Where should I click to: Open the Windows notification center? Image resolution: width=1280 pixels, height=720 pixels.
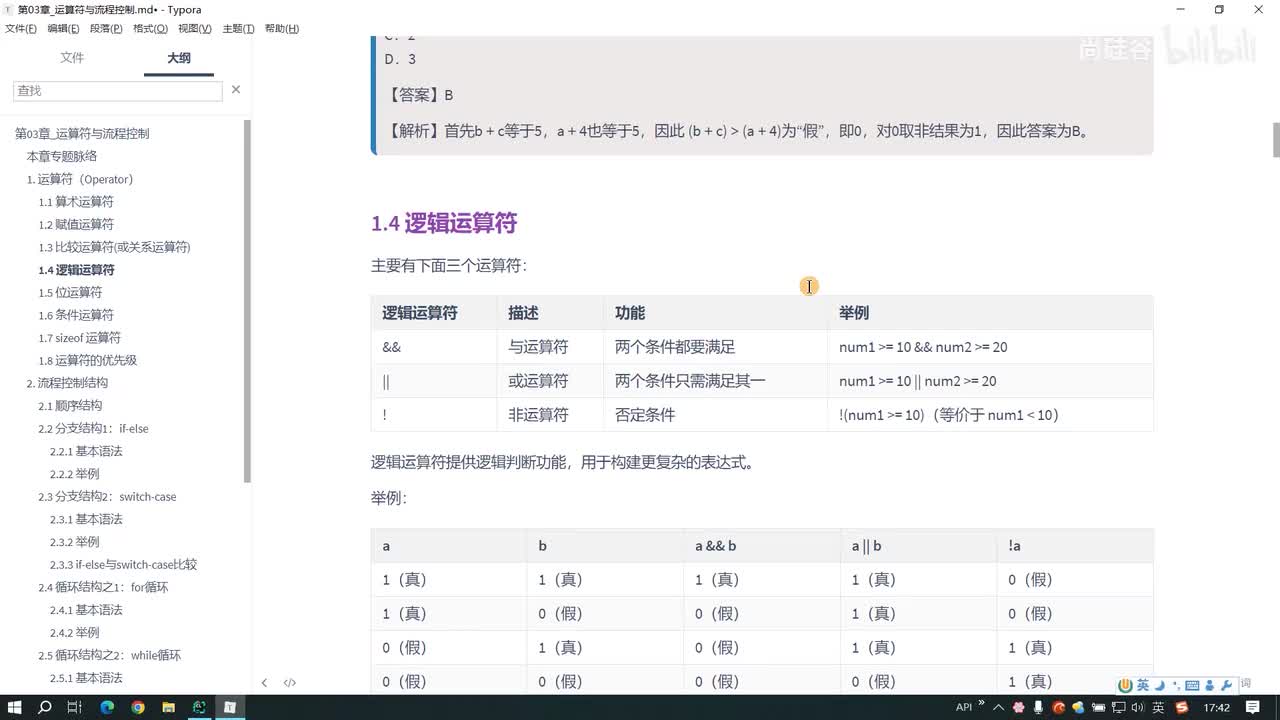click(1252, 707)
